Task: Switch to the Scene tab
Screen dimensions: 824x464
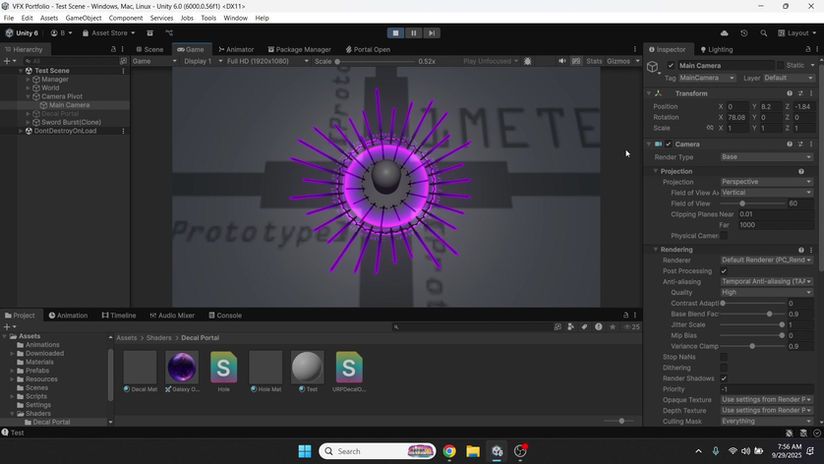Action: pos(149,49)
